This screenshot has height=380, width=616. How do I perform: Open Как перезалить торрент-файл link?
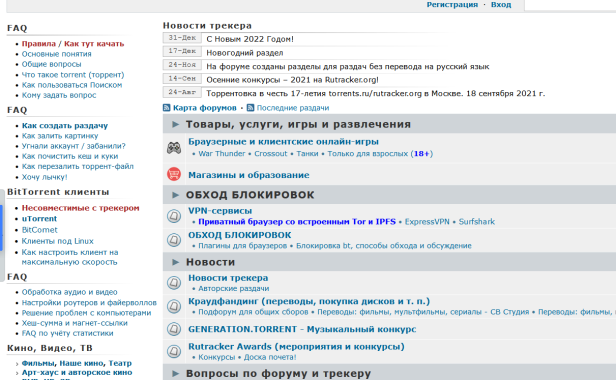click(77, 166)
